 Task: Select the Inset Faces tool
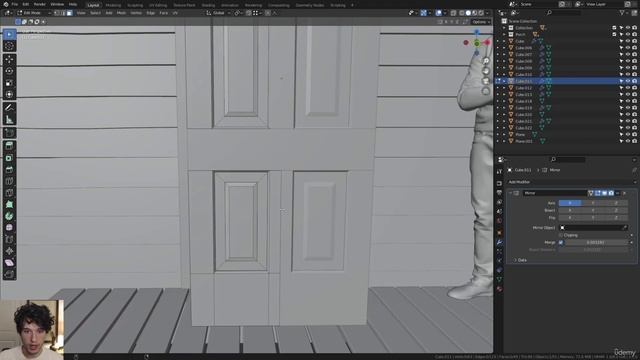(x=9, y=158)
